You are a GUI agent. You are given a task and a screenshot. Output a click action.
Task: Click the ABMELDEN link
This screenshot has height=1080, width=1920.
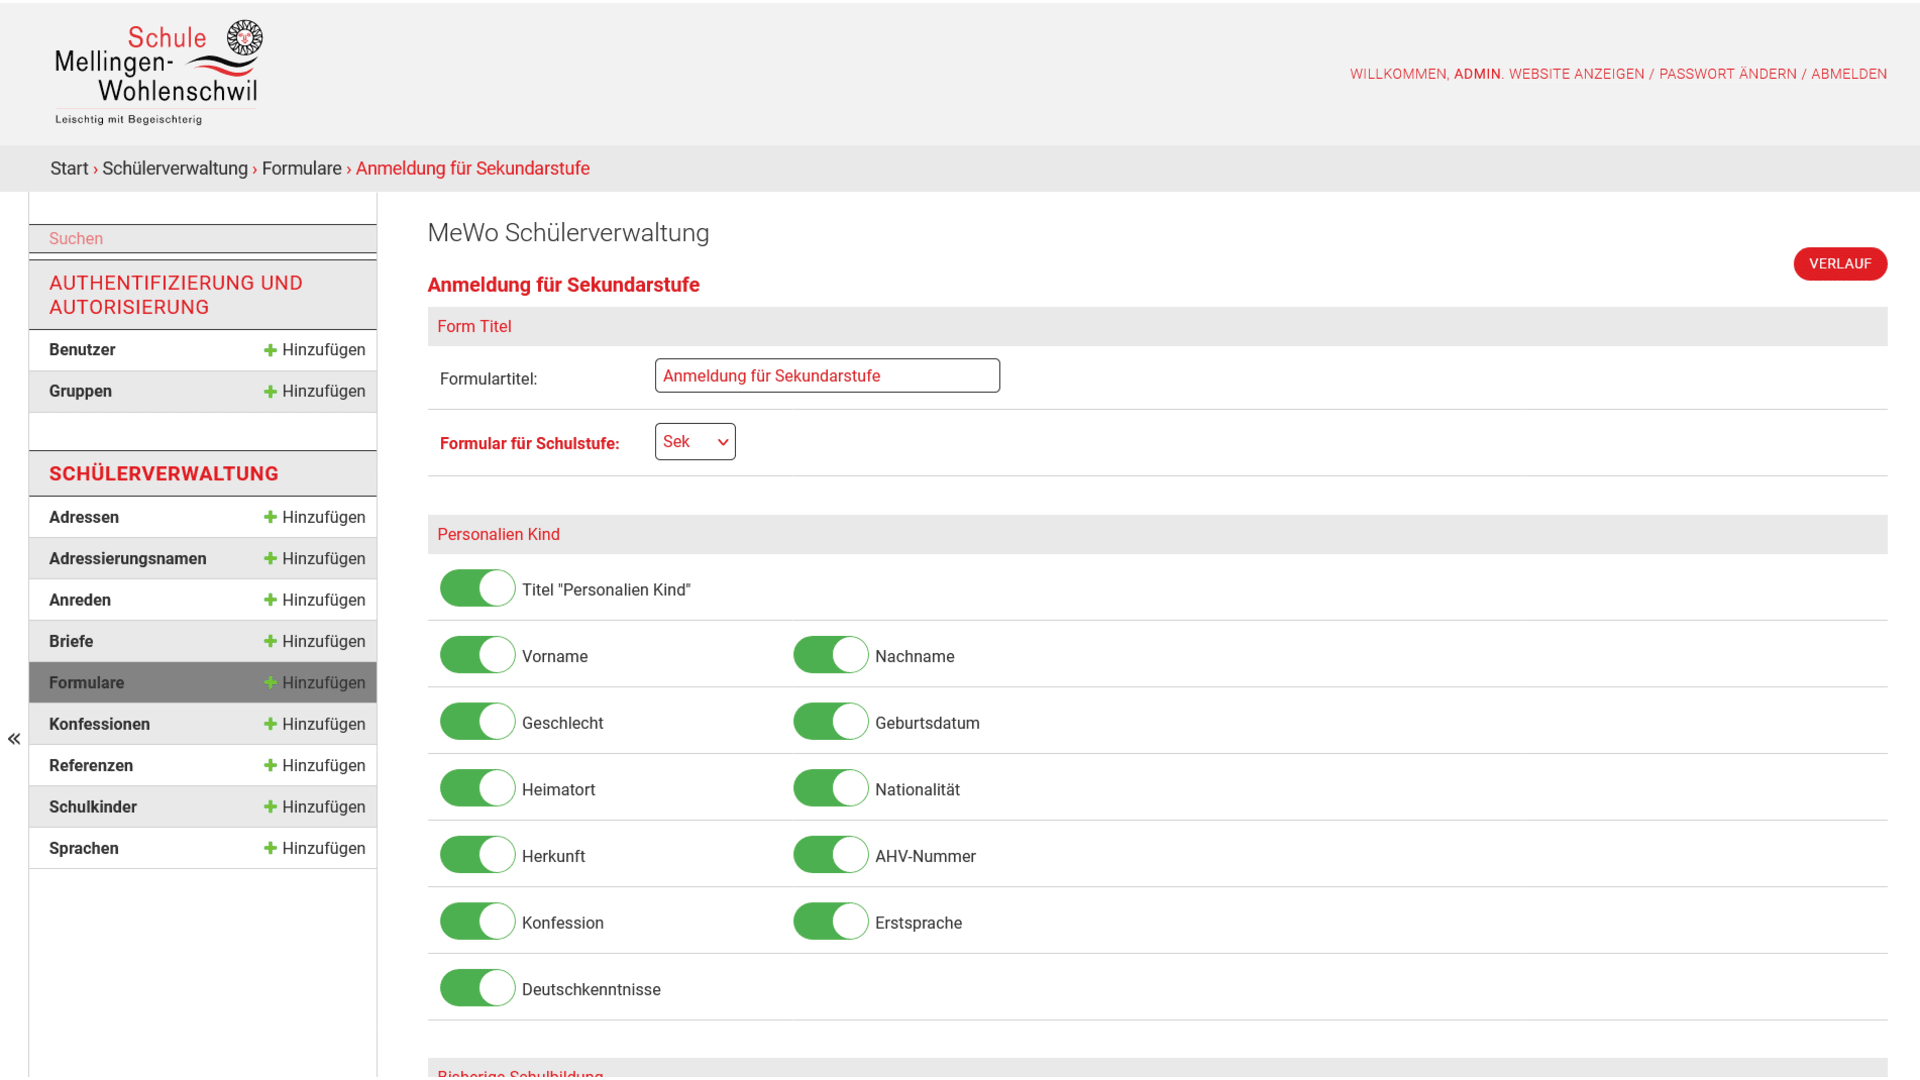1849,74
